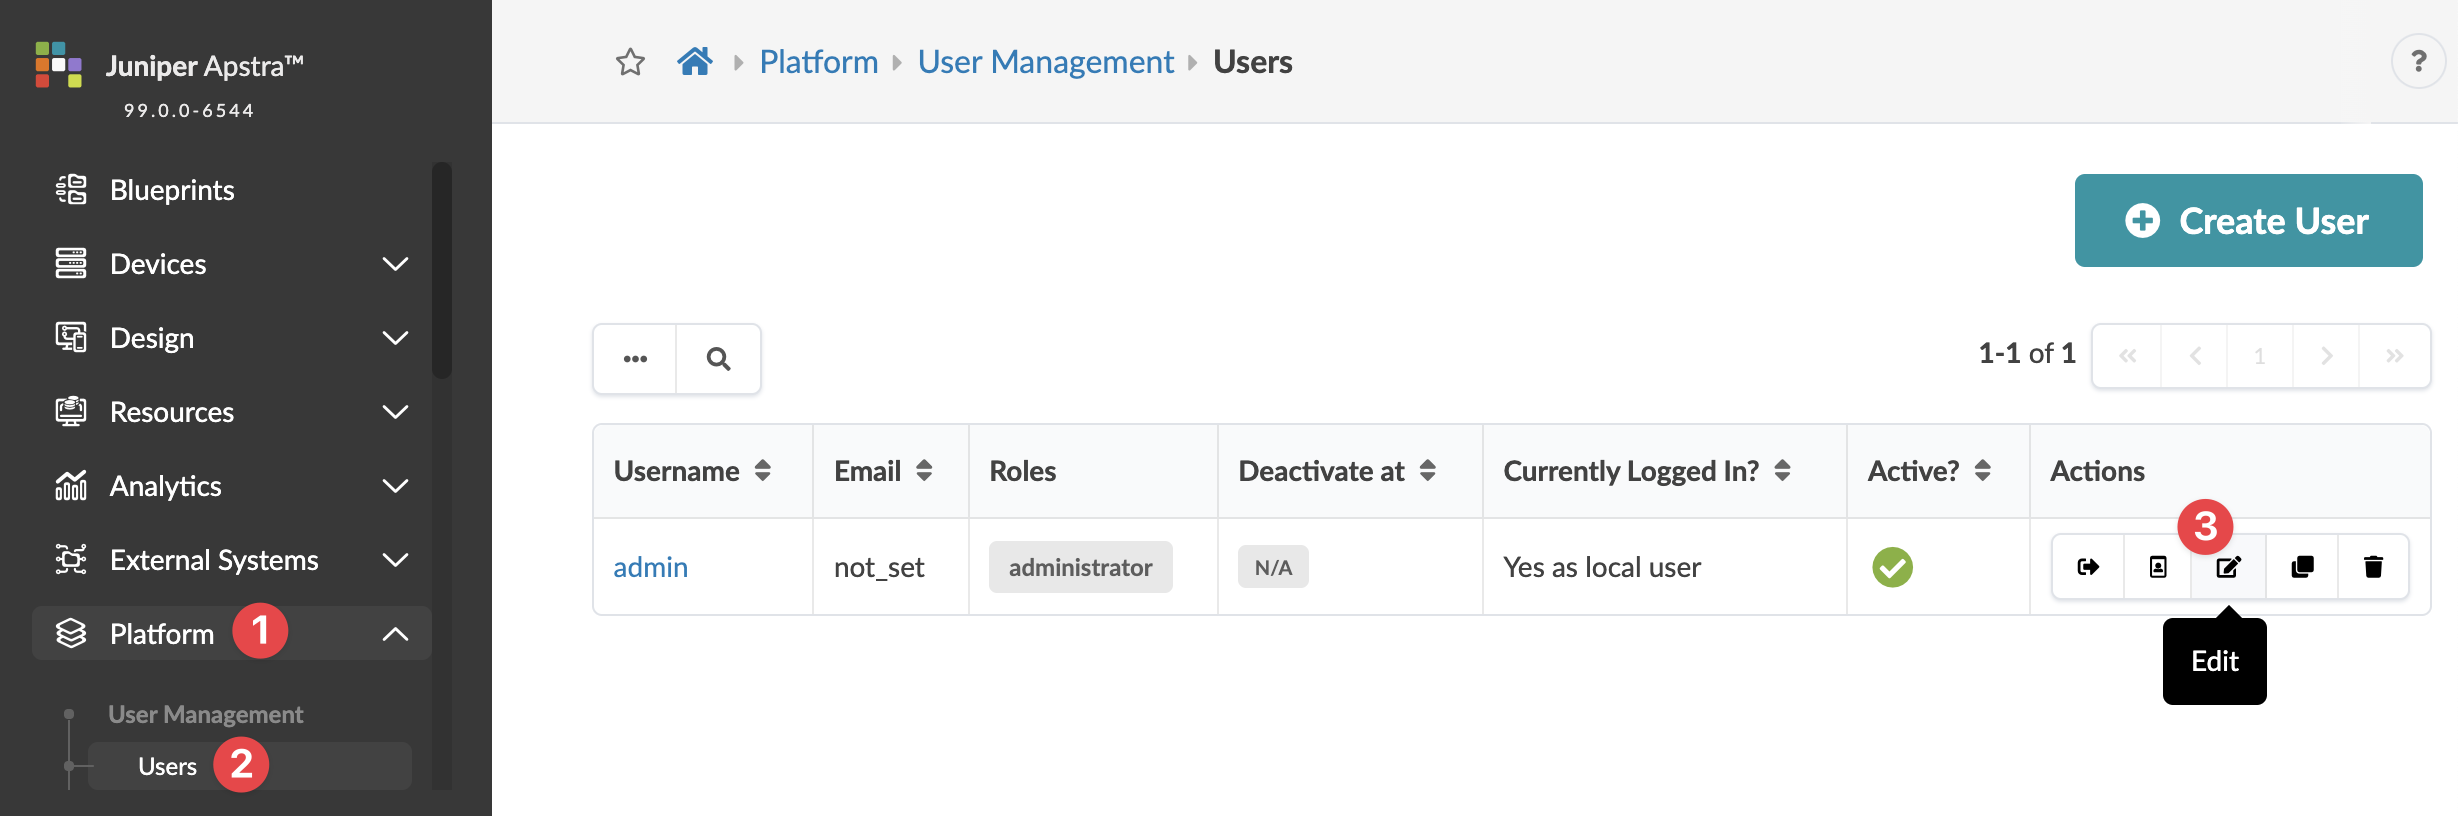Open Blueprints in the sidebar
2458x816 pixels.
(x=172, y=190)
